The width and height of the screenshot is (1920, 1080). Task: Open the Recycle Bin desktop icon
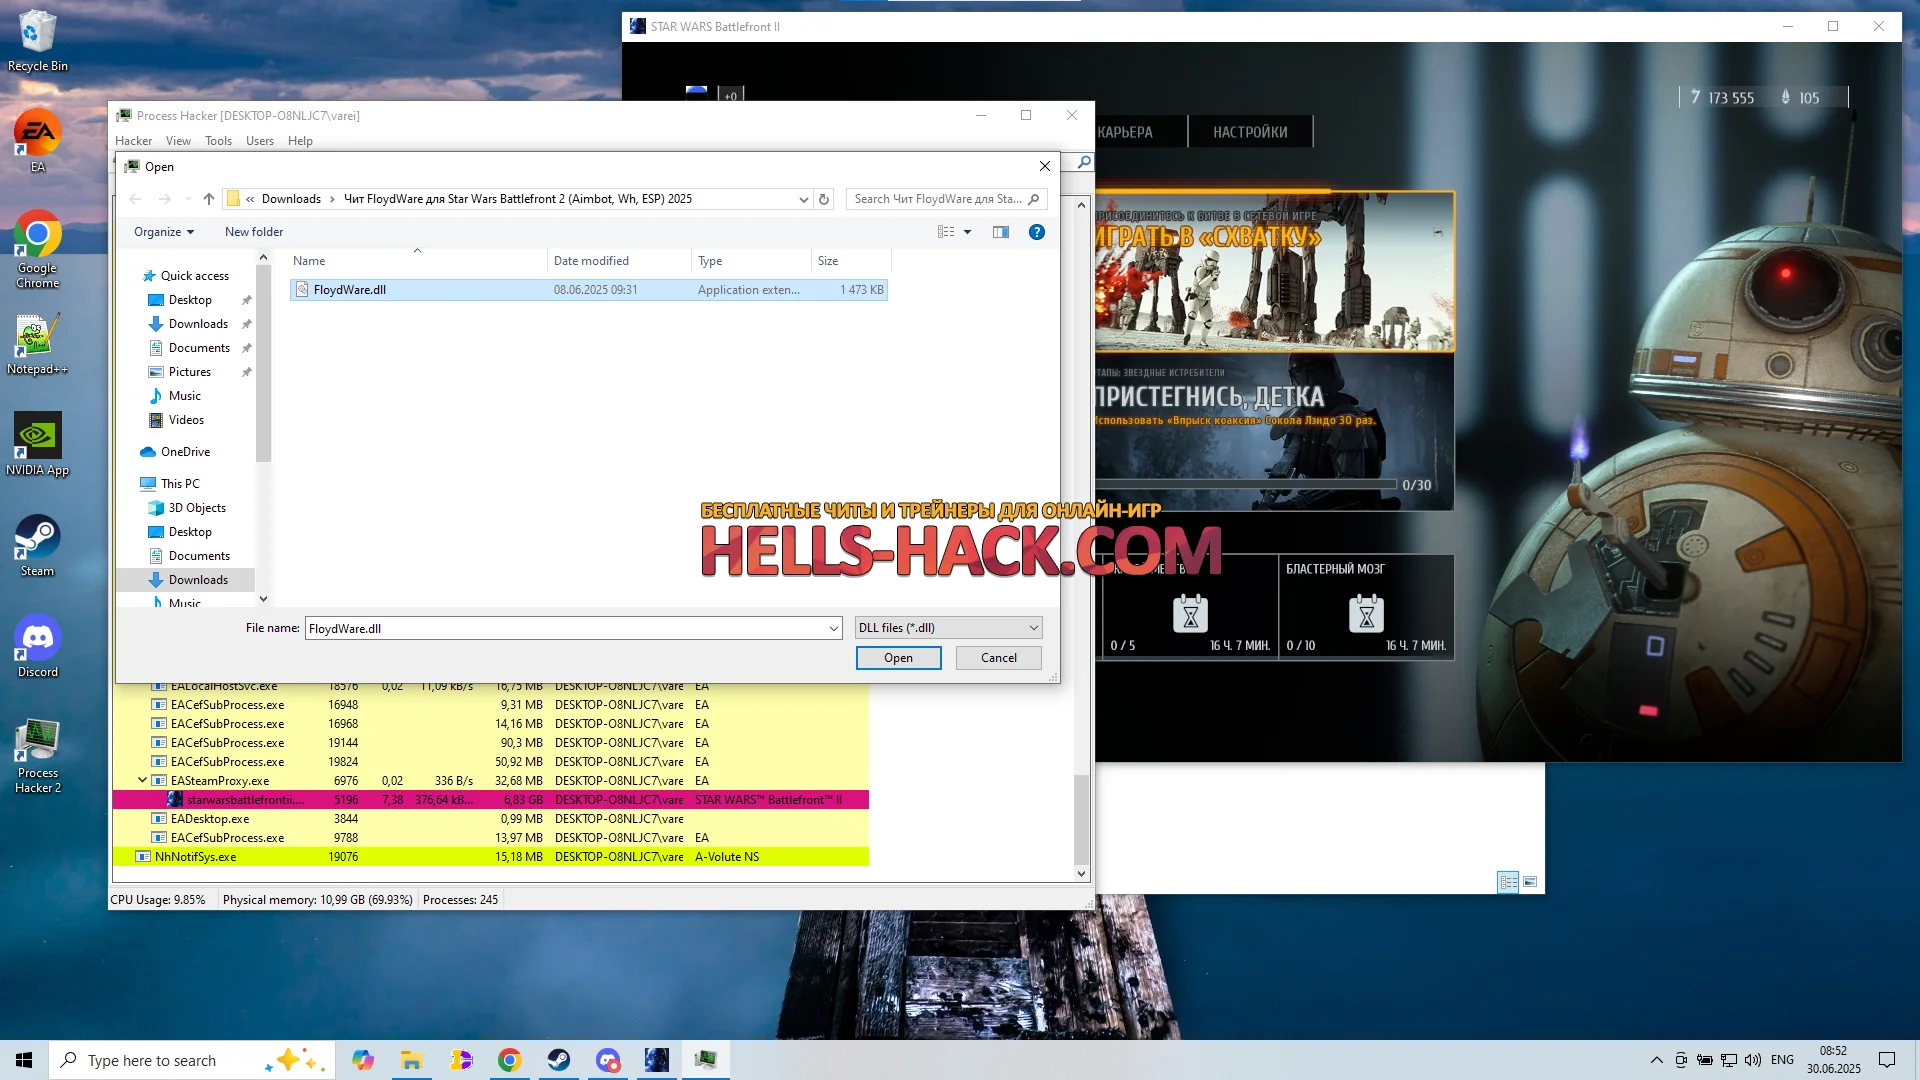(38, 40)
